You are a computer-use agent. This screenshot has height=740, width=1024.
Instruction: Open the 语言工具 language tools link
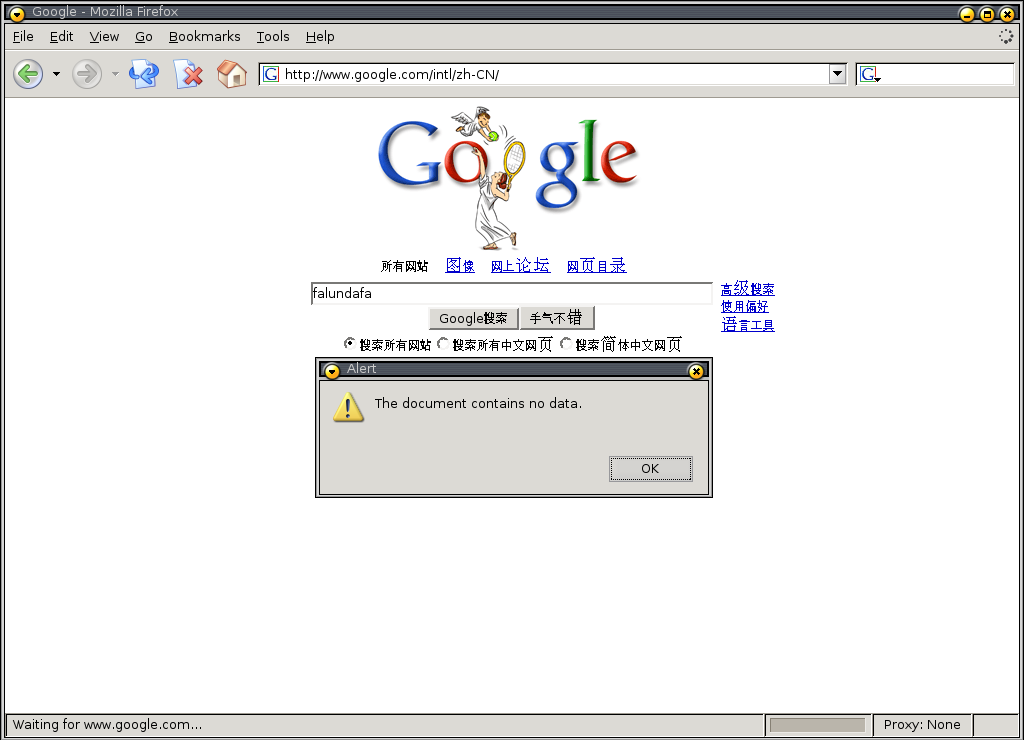(x=748, y=325)
